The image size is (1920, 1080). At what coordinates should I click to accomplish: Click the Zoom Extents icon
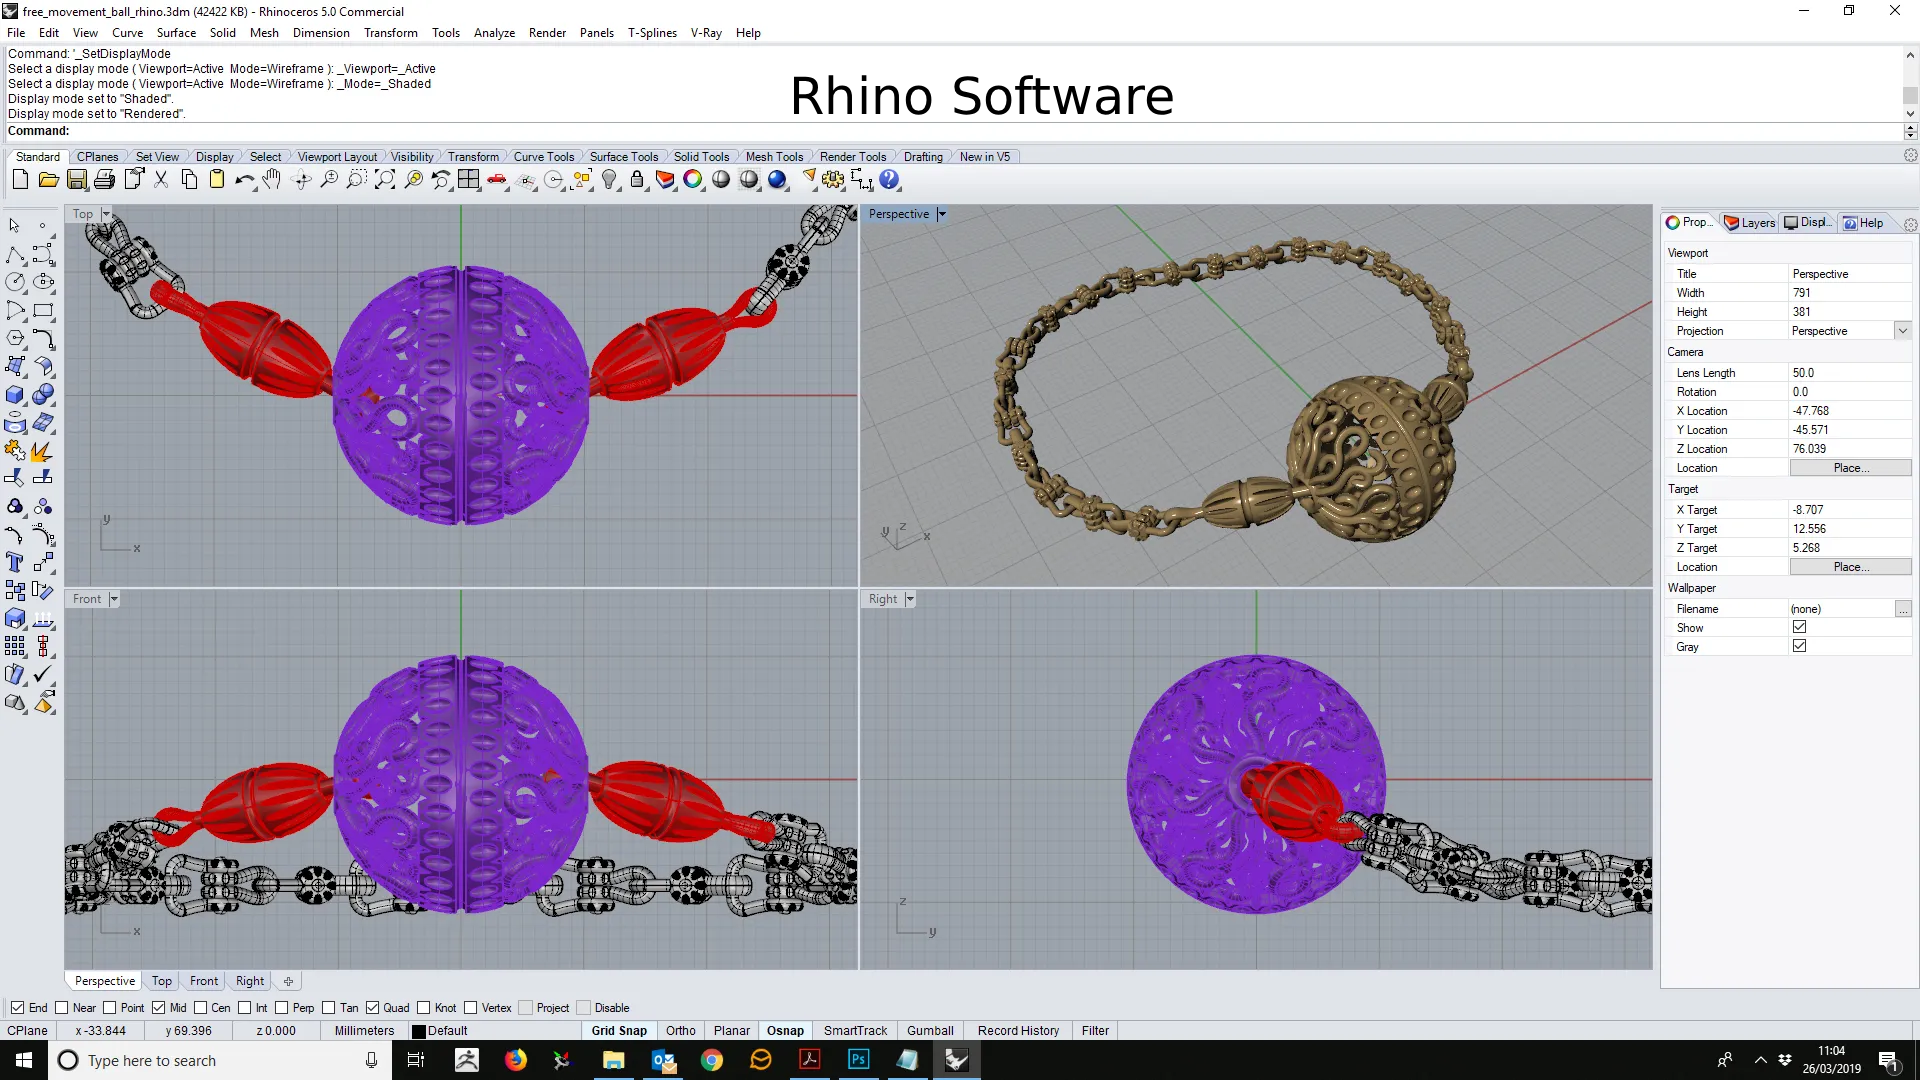pyautogui.click(x=385, y=180)
